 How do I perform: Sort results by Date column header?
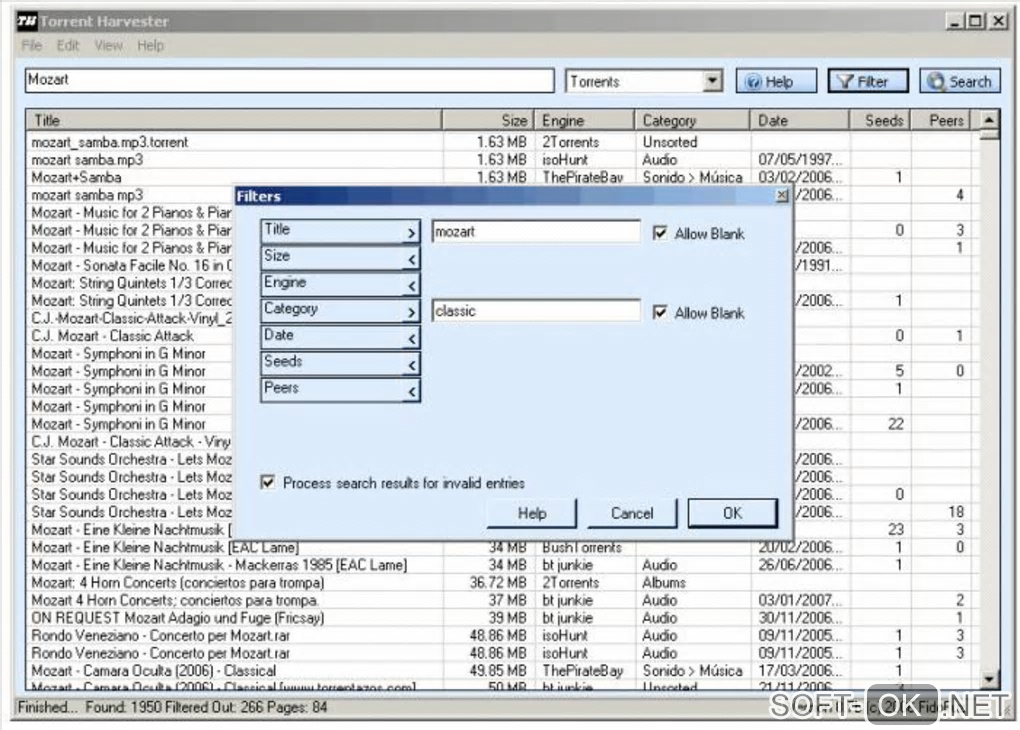pos(799,120)
